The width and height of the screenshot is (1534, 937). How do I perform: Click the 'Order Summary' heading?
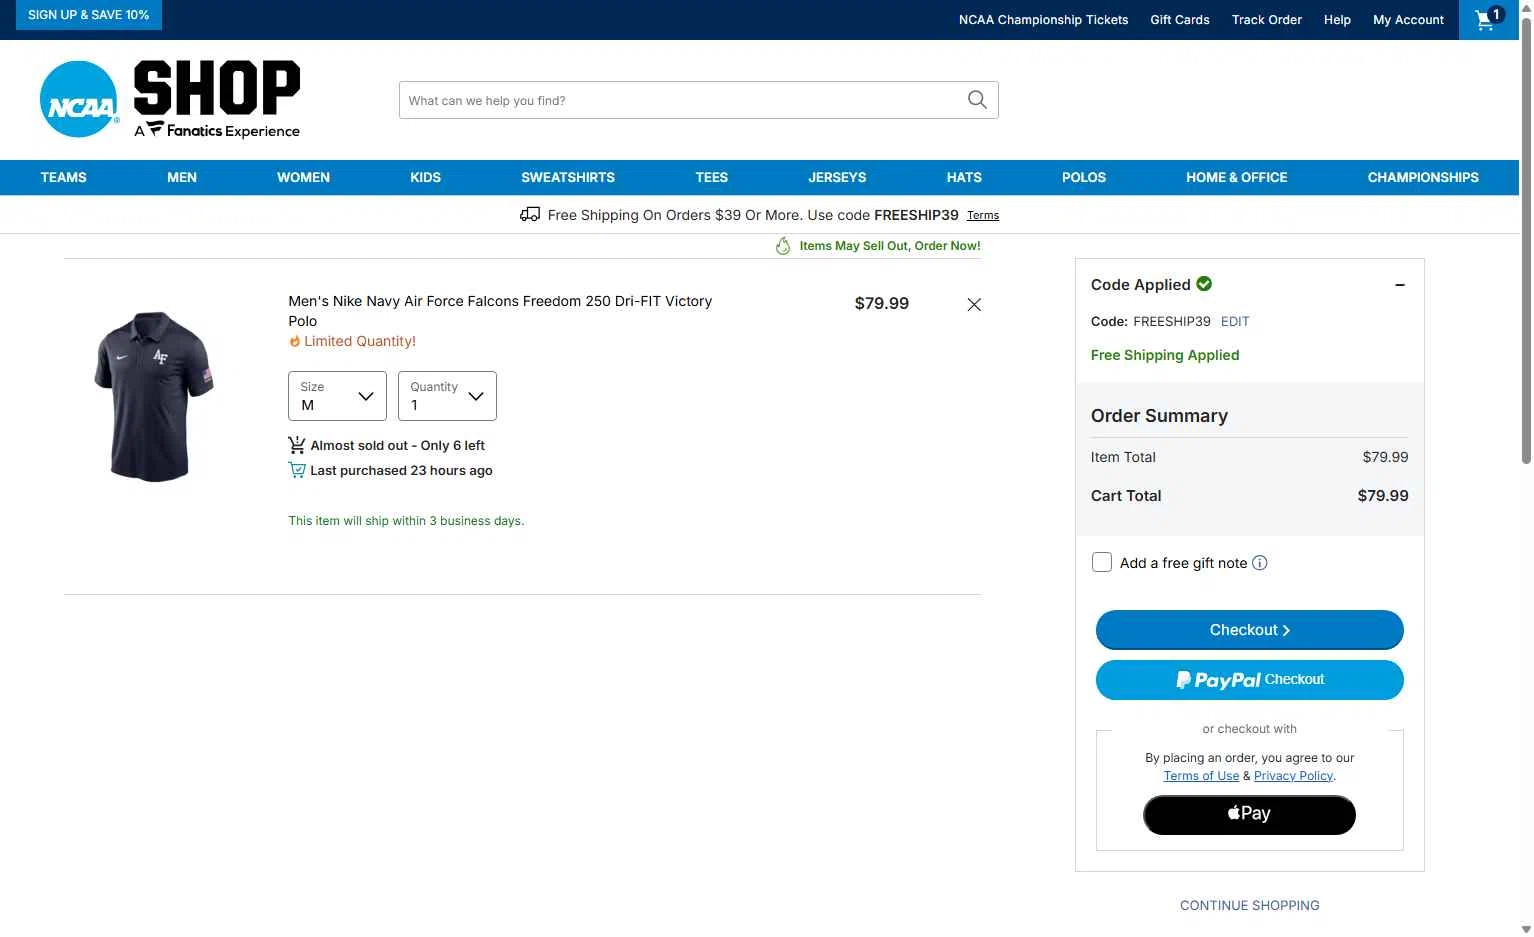point(1159,416)
